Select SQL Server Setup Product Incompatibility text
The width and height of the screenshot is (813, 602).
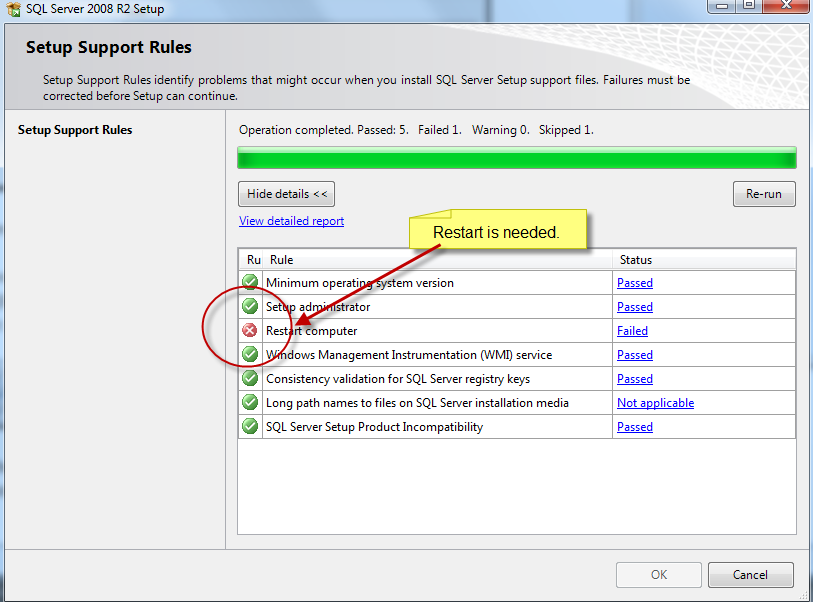click(374, 427)
